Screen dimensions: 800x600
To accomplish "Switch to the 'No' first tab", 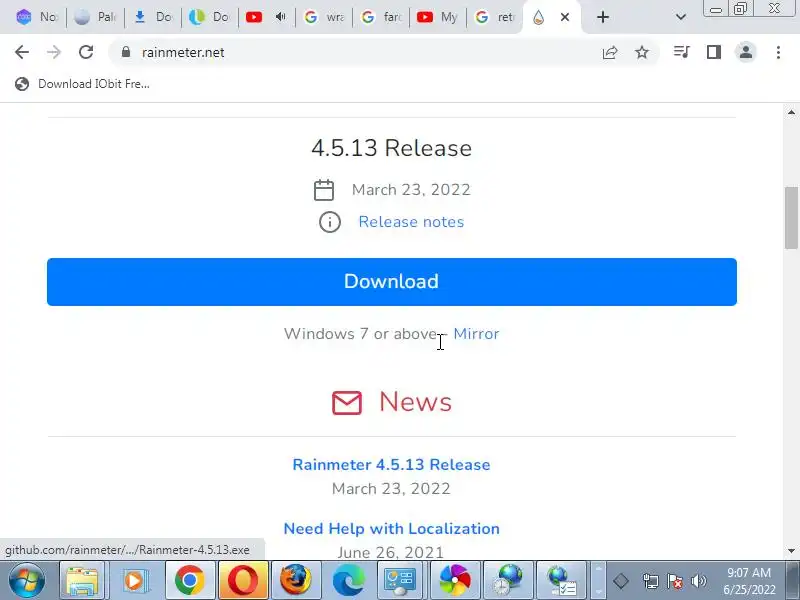I will coord(36,17).
